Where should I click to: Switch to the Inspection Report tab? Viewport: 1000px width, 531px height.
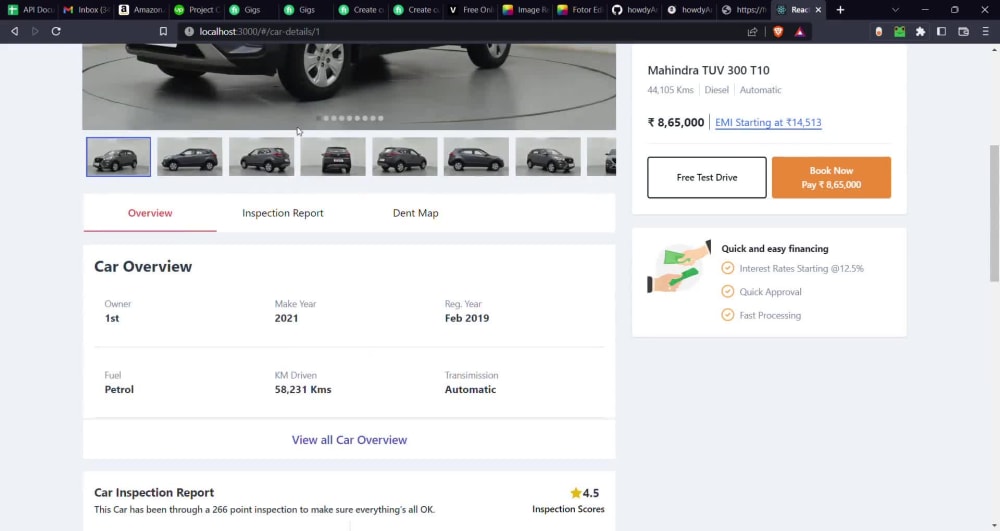pyautogui.click(x=283, y=213)
